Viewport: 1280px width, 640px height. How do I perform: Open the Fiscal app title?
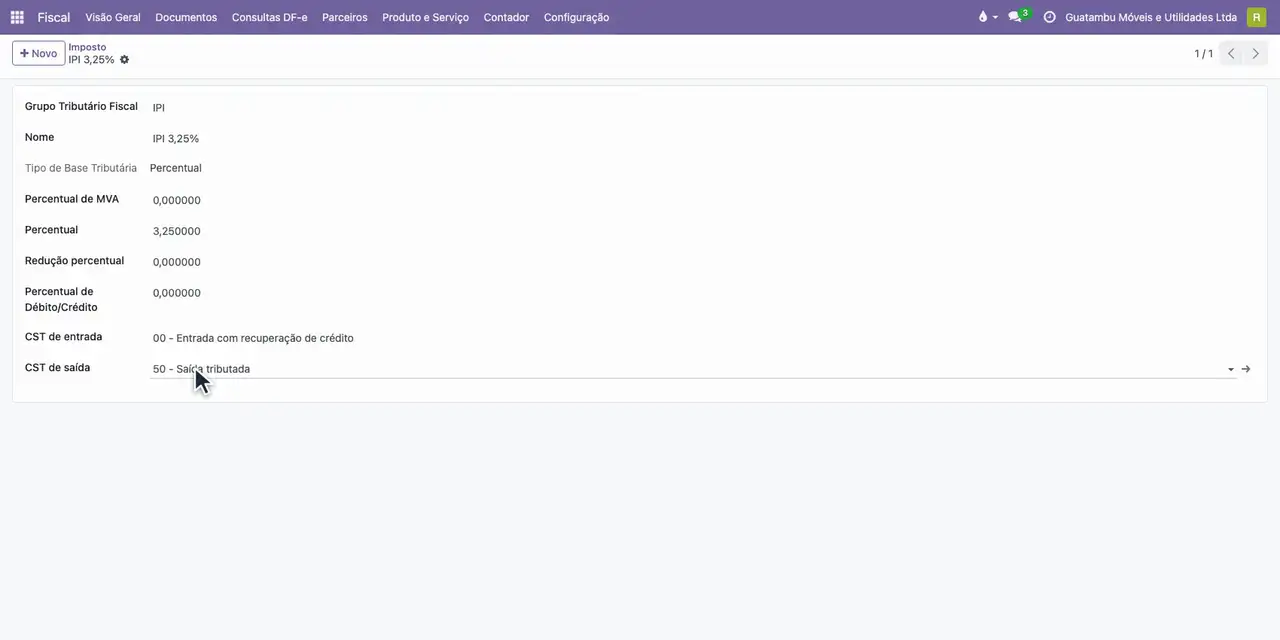coord(54,17)
